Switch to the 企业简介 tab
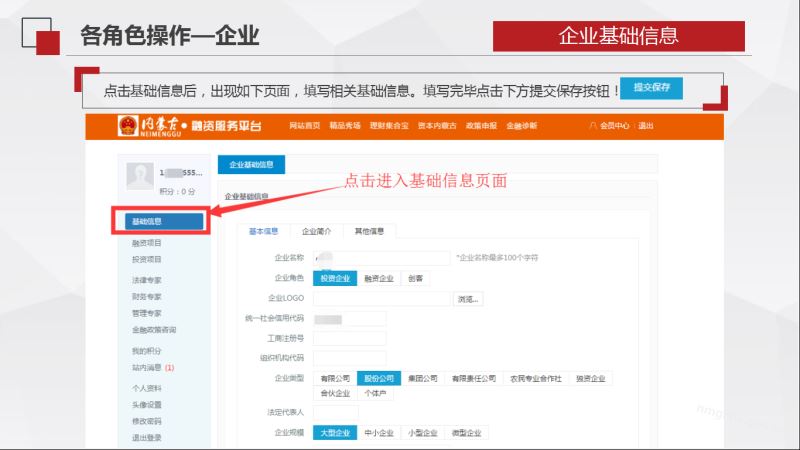The image size is (800, 450). click(x=316, y=231)
